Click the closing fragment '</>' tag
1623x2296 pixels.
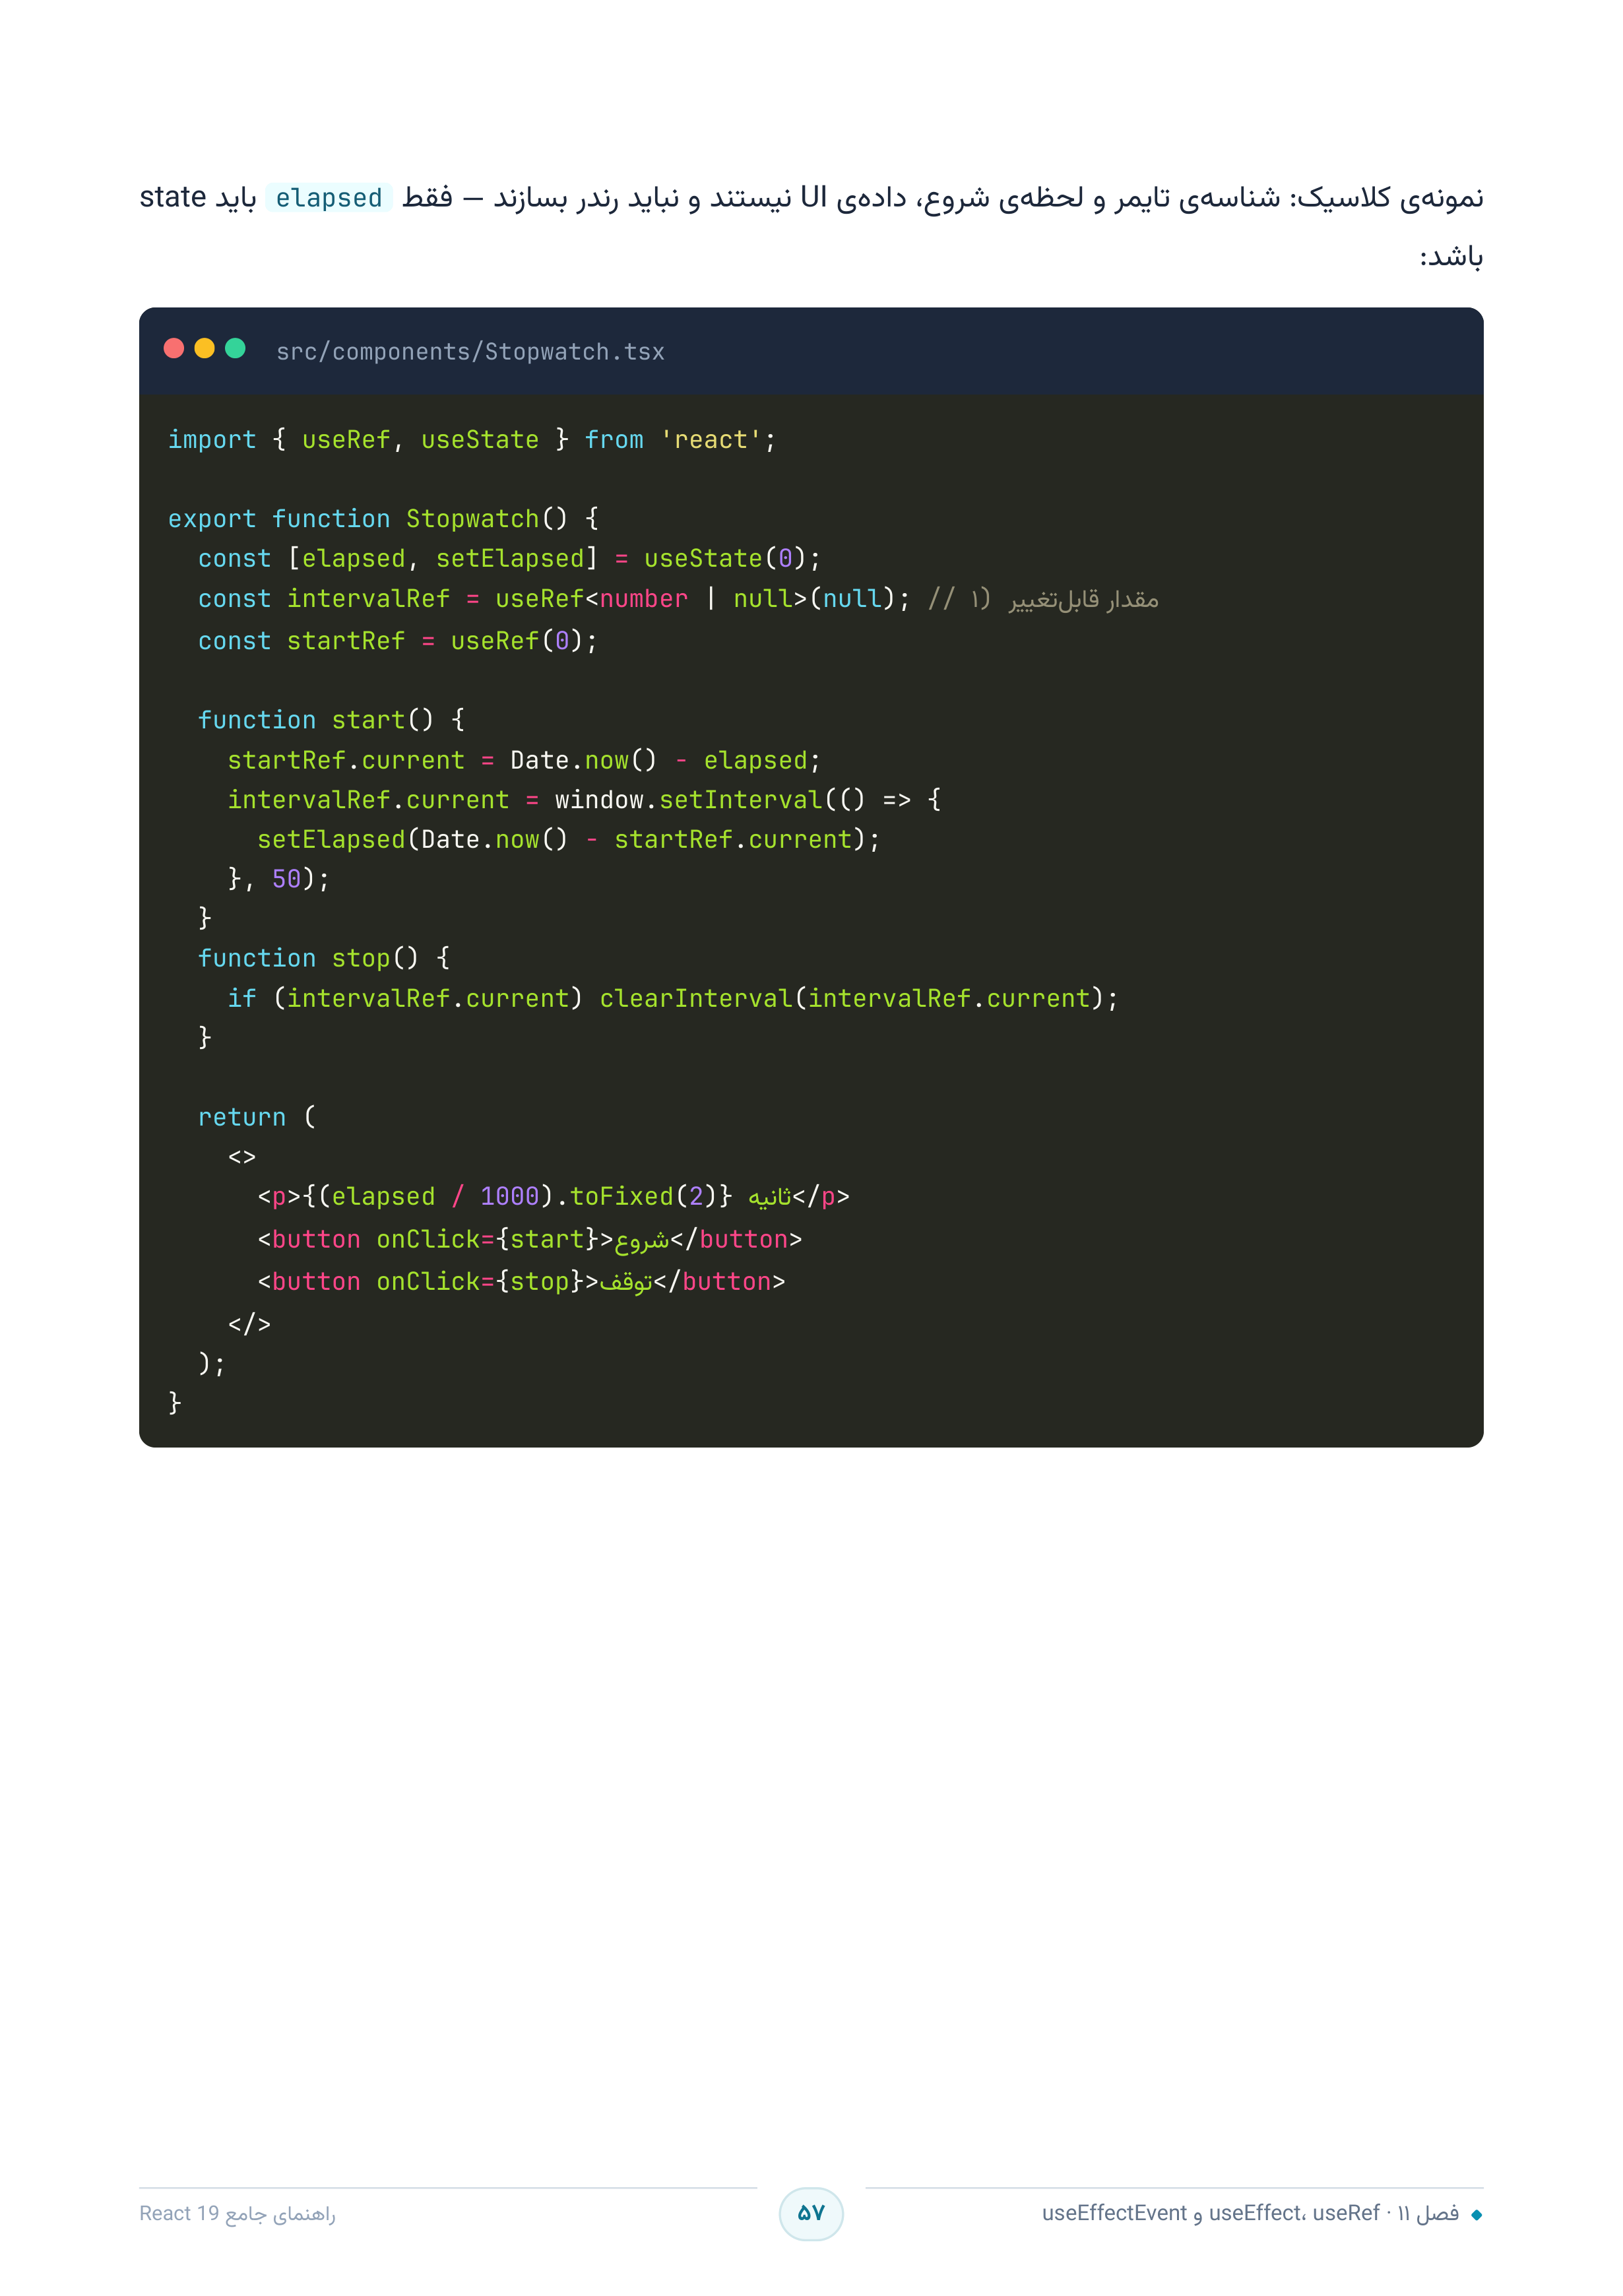point(249,1324)
